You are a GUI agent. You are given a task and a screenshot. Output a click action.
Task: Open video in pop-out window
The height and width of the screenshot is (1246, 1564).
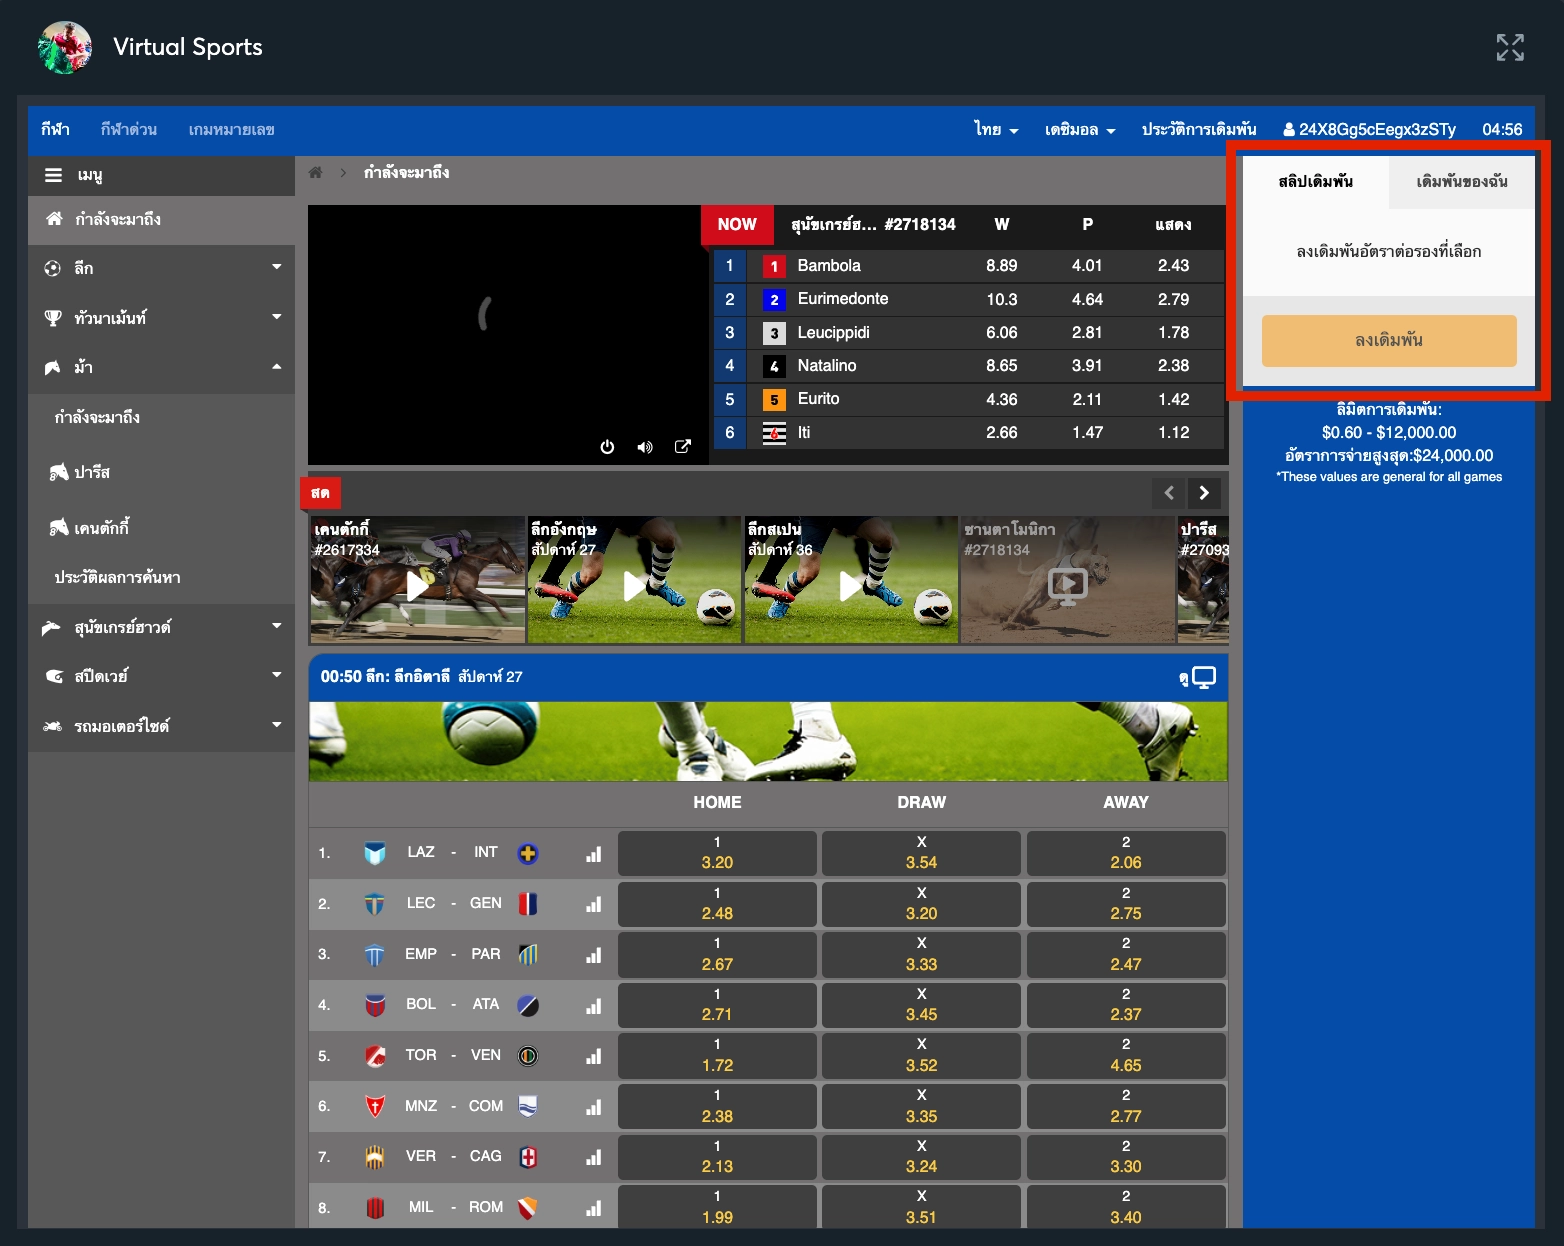(x=683, y=447)
